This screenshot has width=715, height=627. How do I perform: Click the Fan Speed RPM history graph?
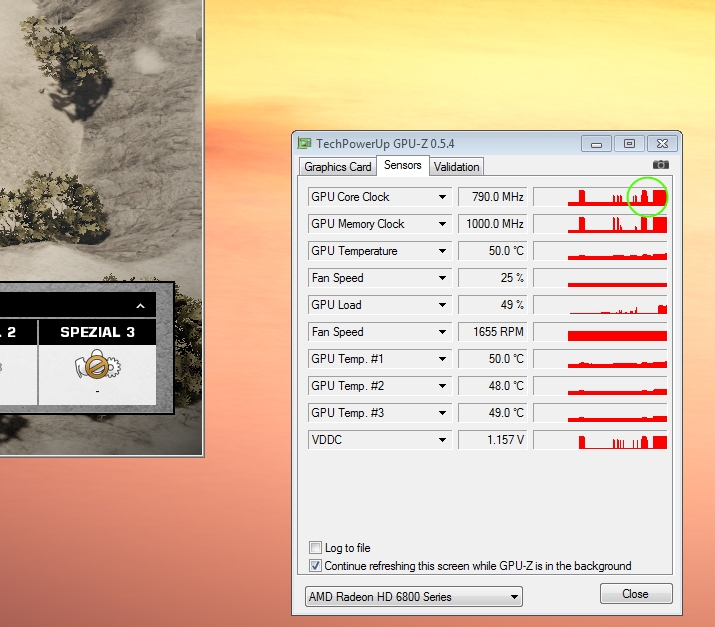click(600, 332)
